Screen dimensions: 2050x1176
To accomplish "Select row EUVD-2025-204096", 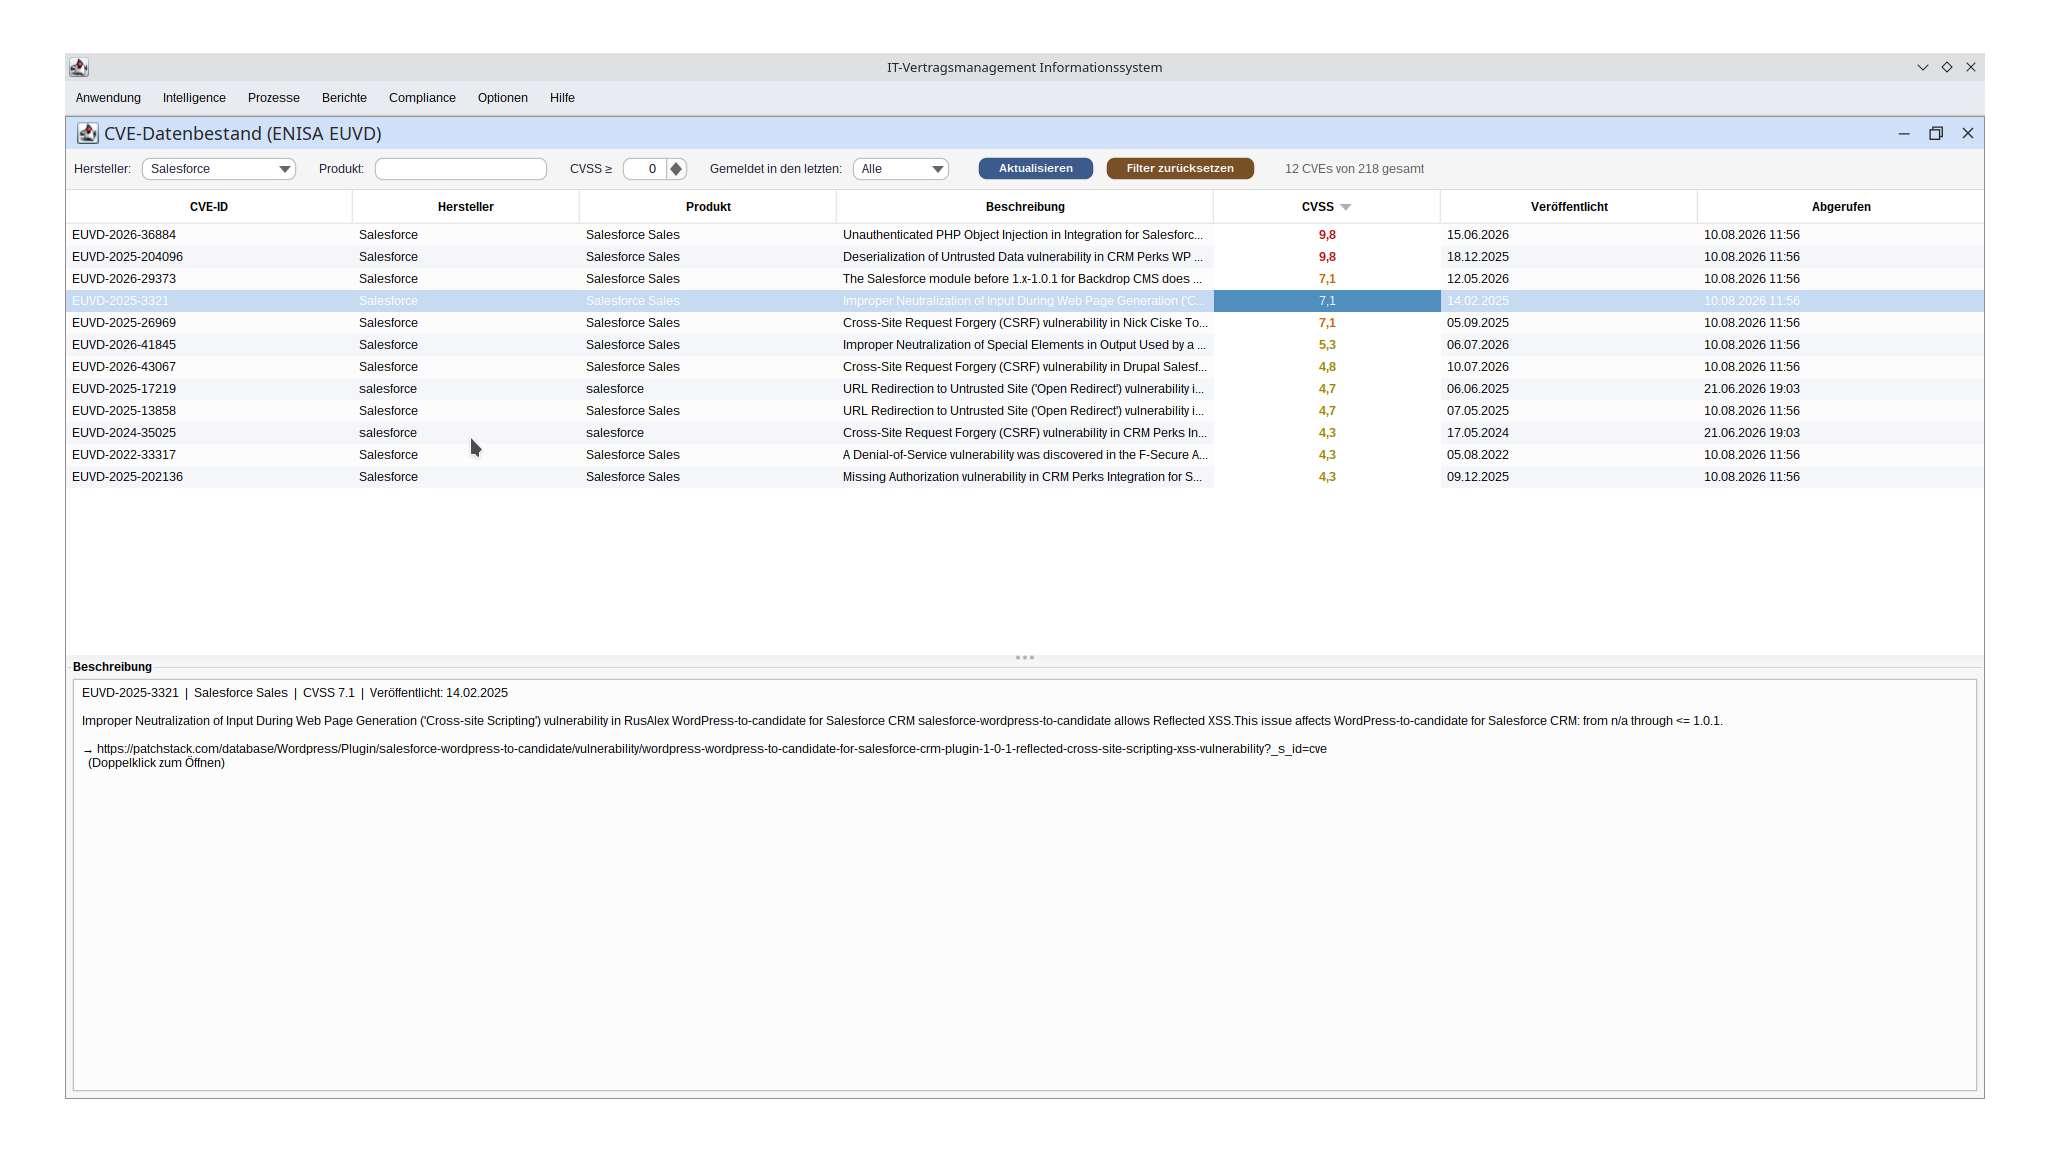I will pos(1025,257).
